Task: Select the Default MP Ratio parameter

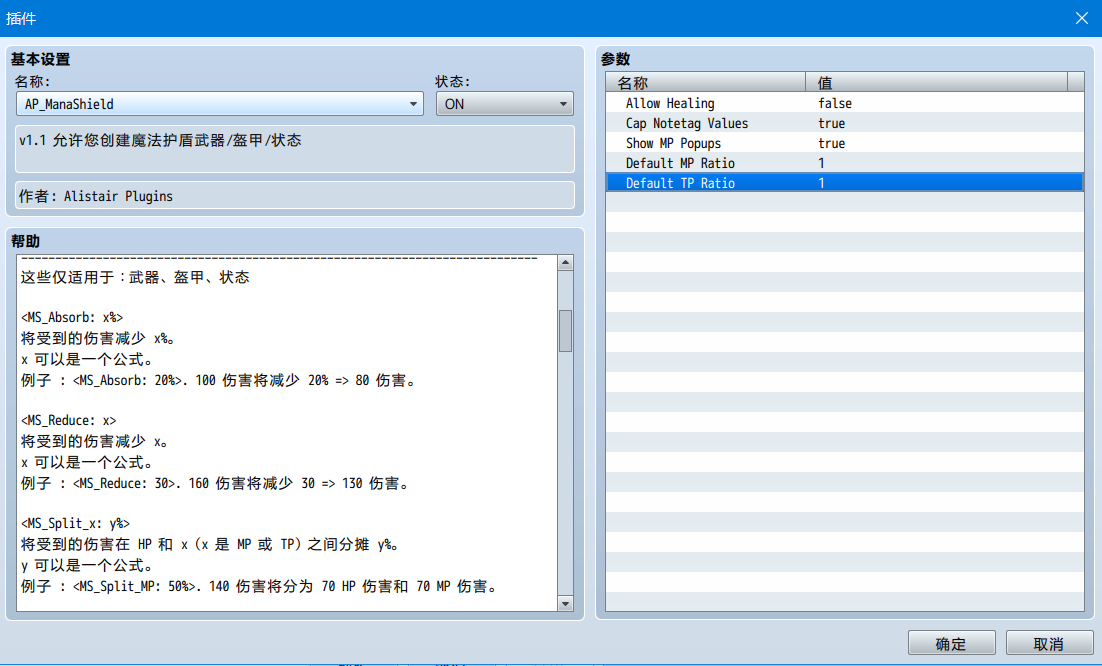Action: pos(844,163)
